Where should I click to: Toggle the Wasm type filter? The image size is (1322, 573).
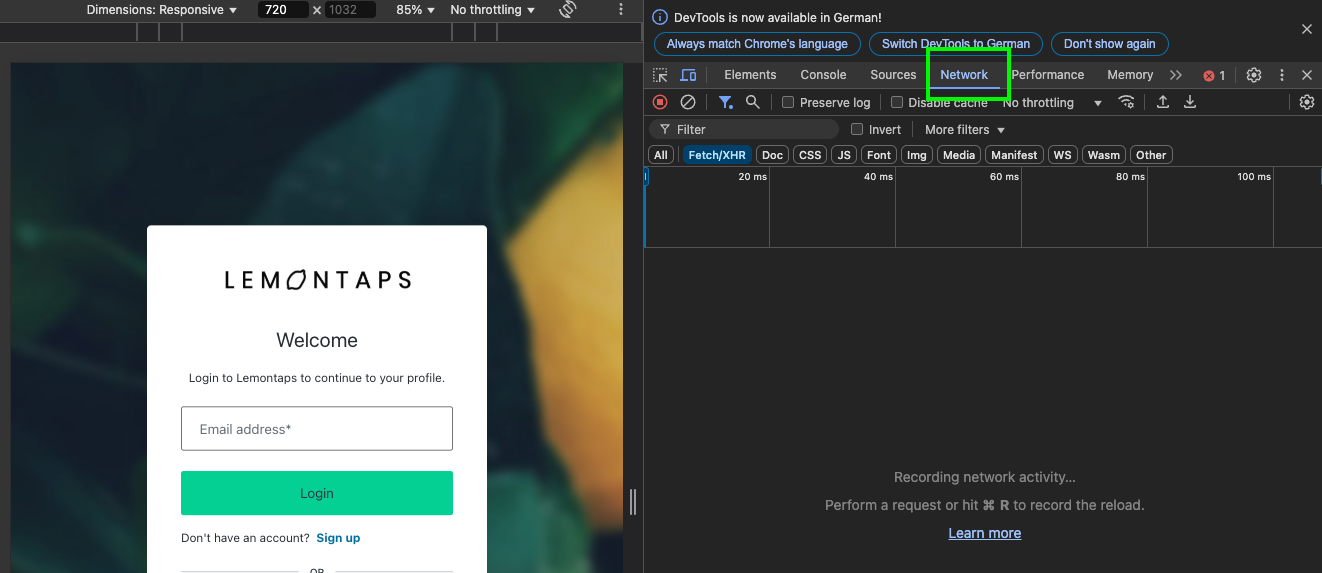(1104, 155)
